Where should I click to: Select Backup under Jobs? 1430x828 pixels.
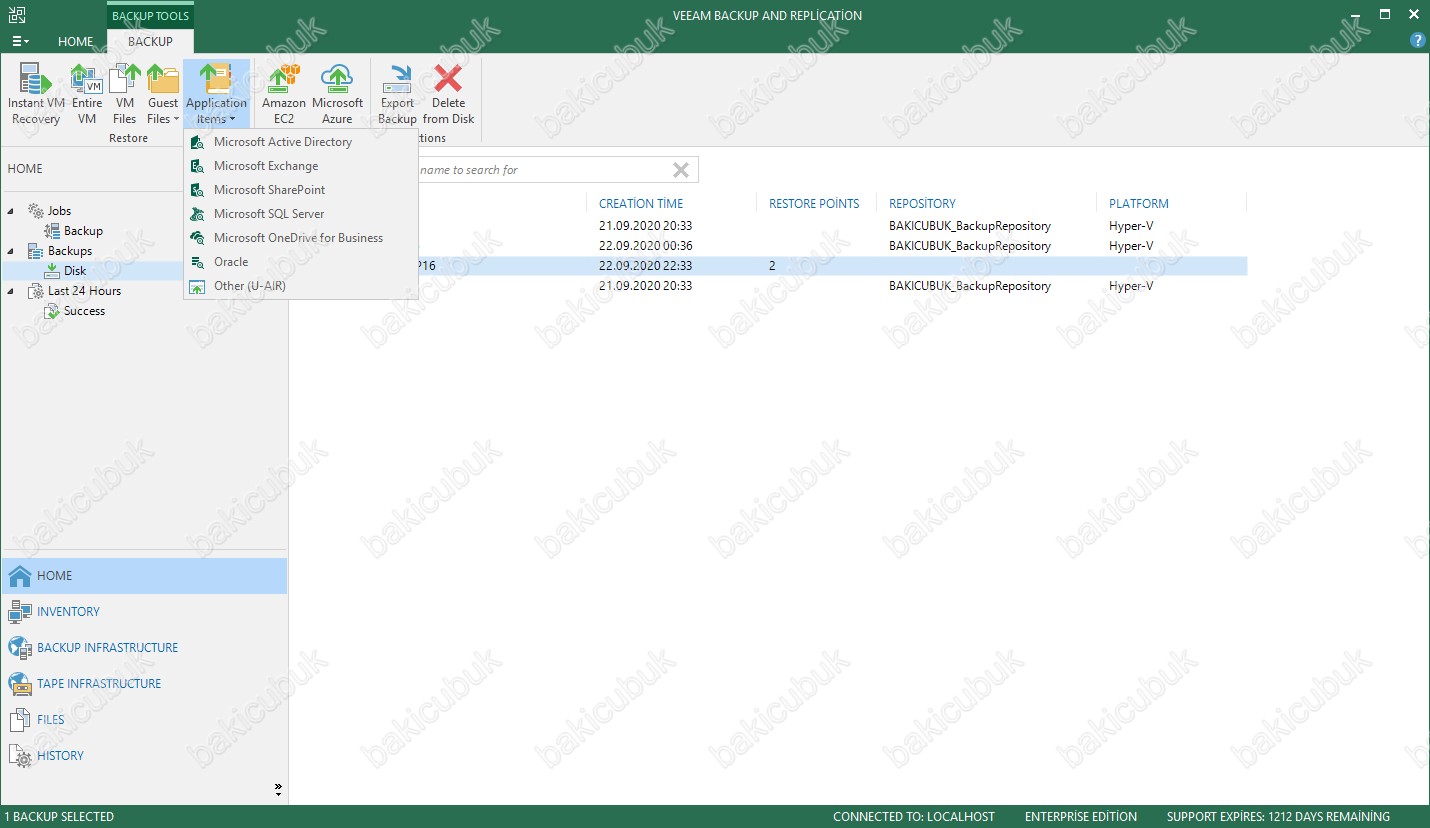pyautogui.click(x=83, y=231)
